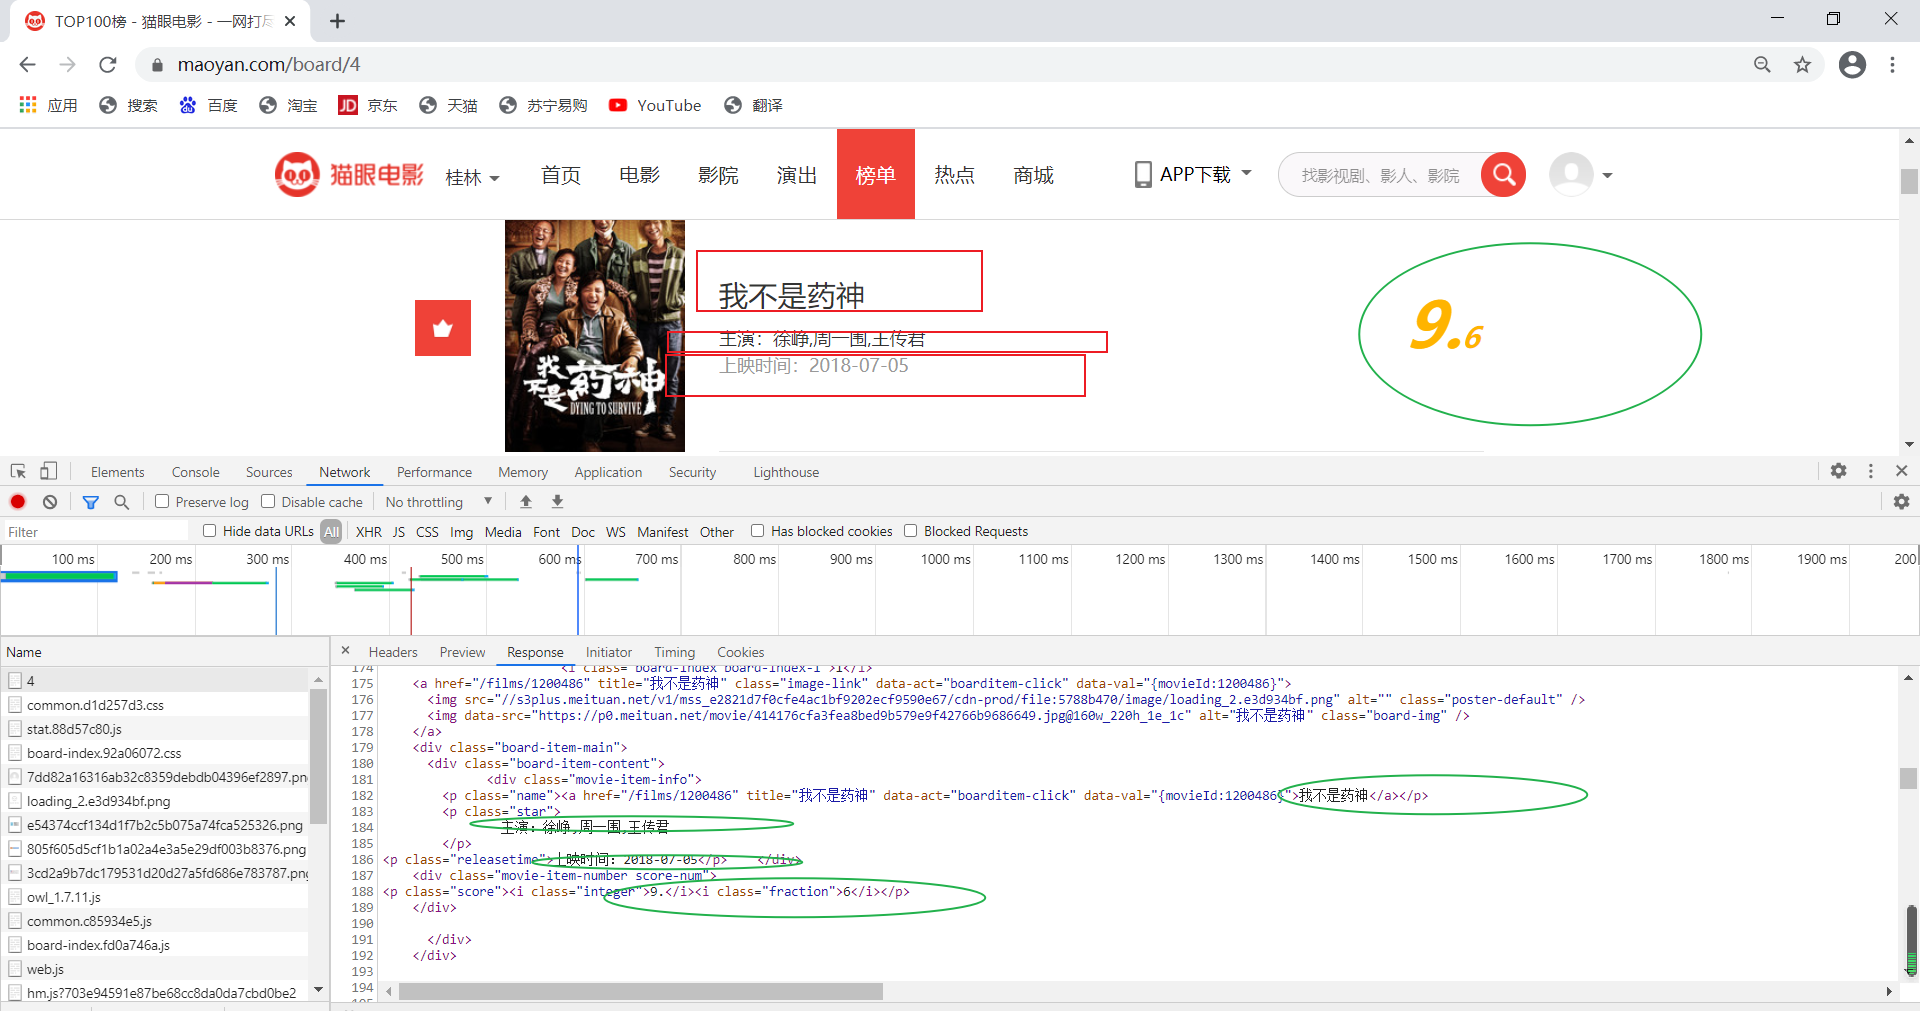Image resolution: width=1920 pixels, height=1011 pixels.
Task: Clear the network log
Action: tap(50, 502)
